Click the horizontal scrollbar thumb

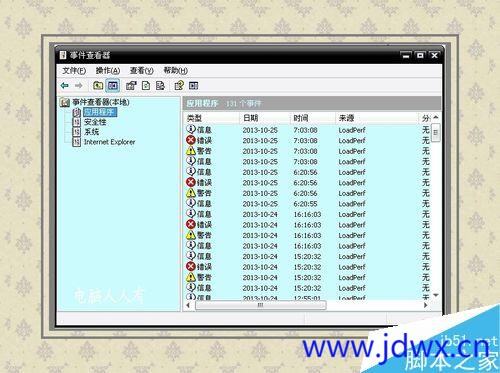pos(260,305)
